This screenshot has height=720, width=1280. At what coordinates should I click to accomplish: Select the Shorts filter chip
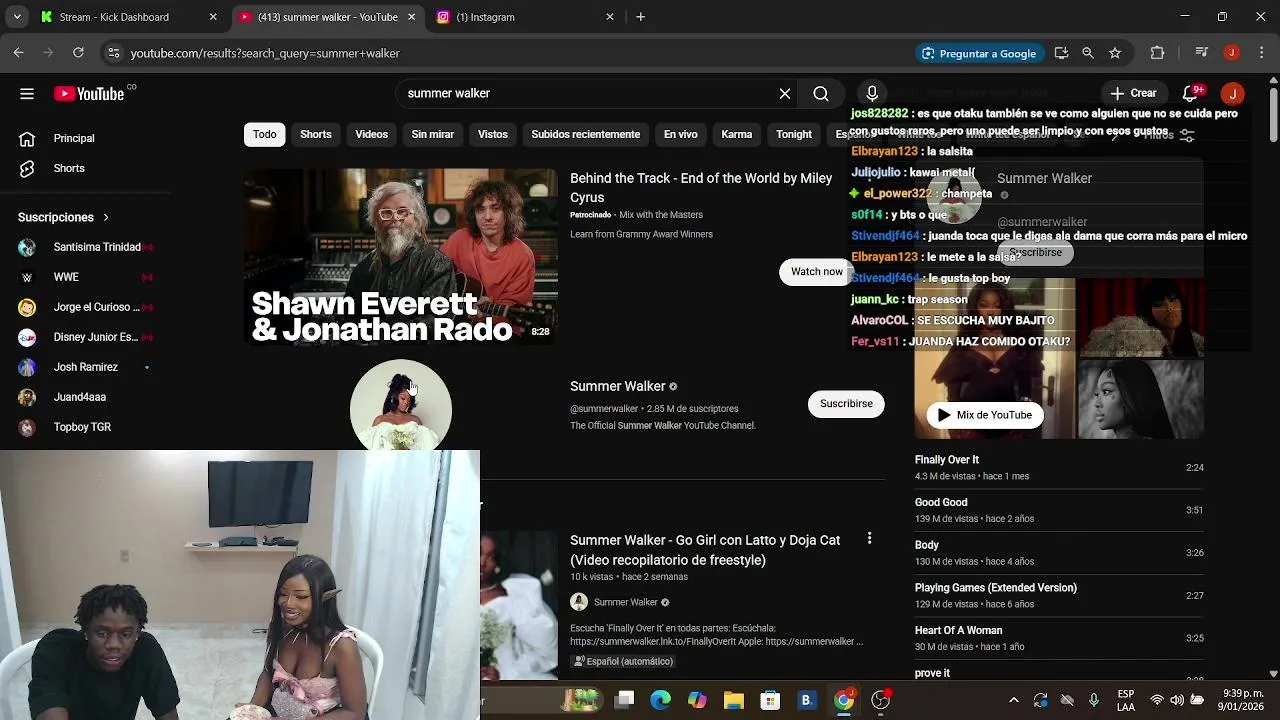316,134
